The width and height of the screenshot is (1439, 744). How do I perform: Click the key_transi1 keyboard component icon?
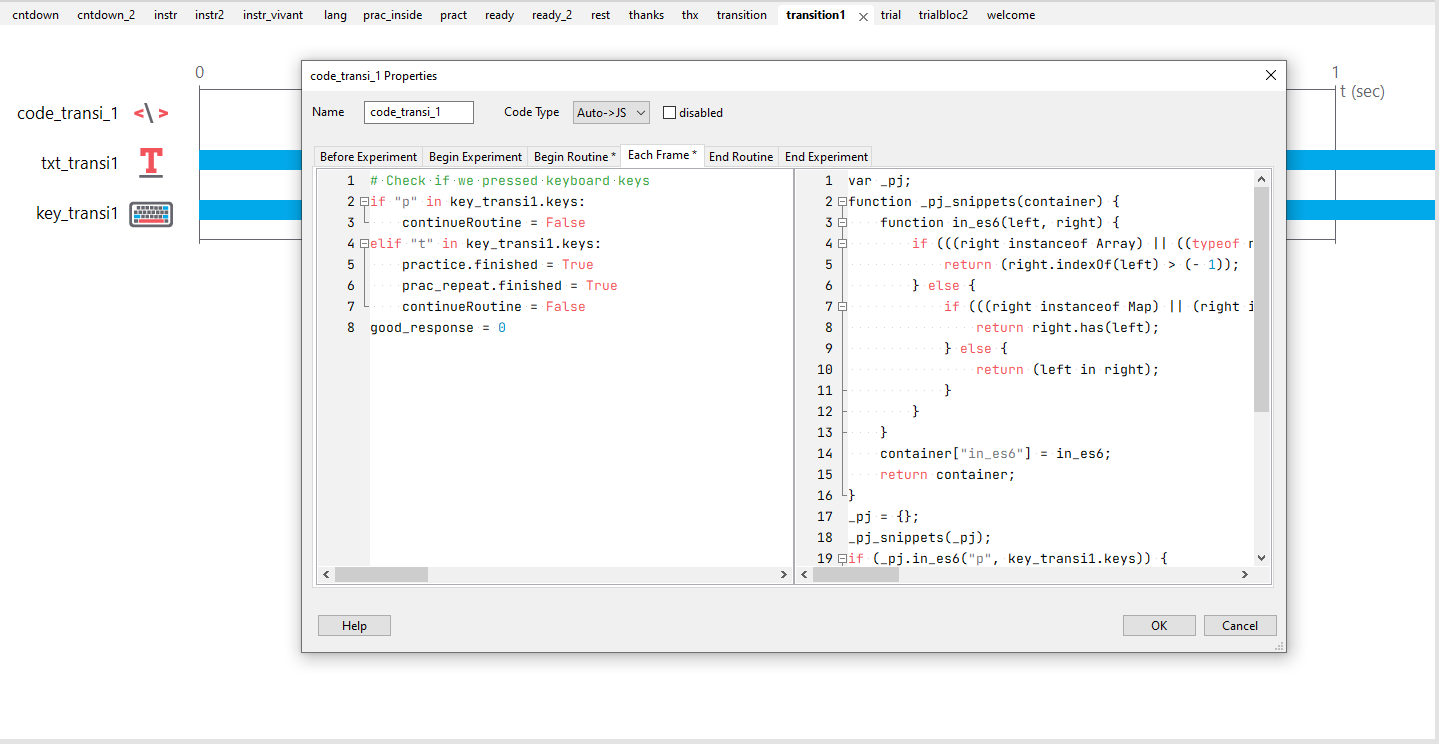(151, 213)
